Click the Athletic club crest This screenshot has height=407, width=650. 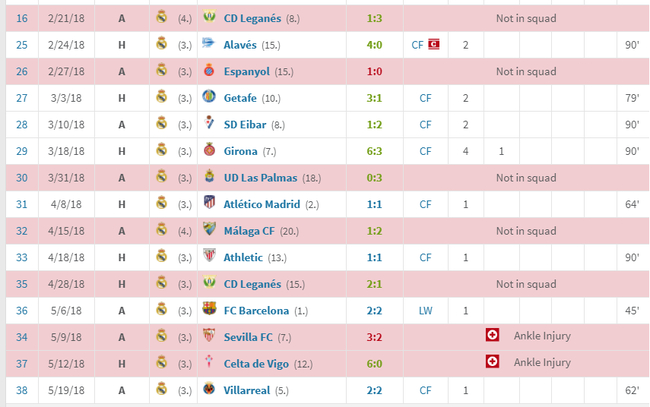click(210, 257)
